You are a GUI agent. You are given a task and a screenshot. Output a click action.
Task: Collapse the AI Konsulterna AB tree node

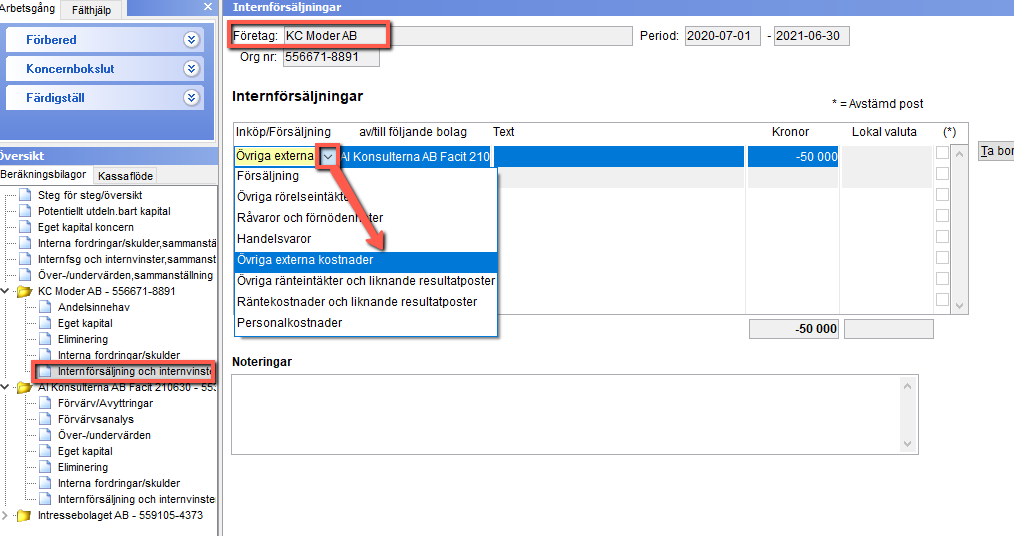(5, 387)
